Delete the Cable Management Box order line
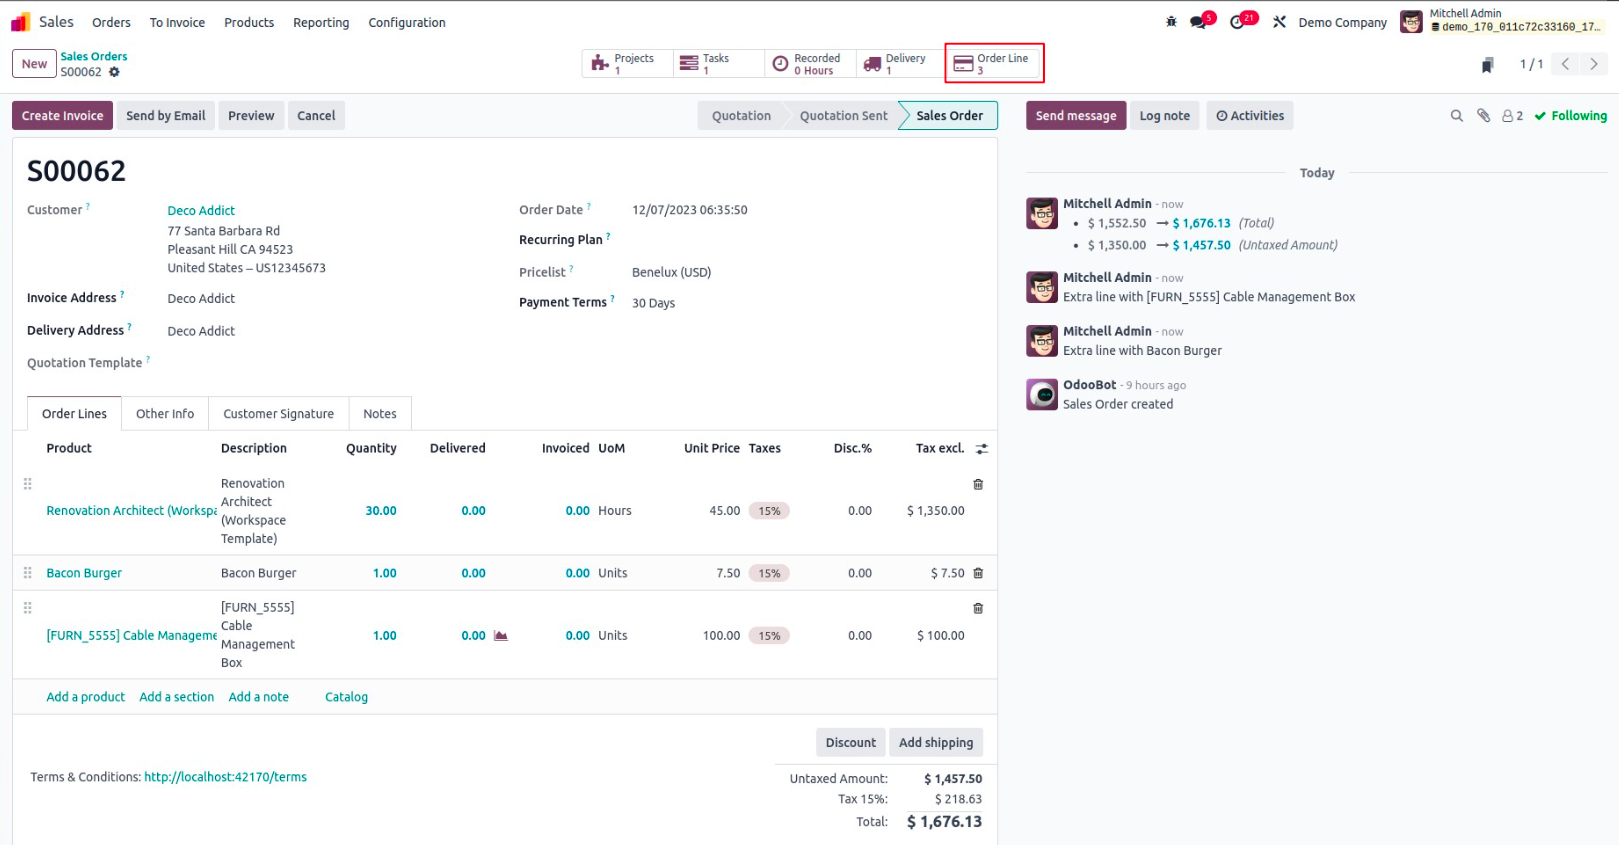The image size is (1619, 845). [x=978, y=608]
